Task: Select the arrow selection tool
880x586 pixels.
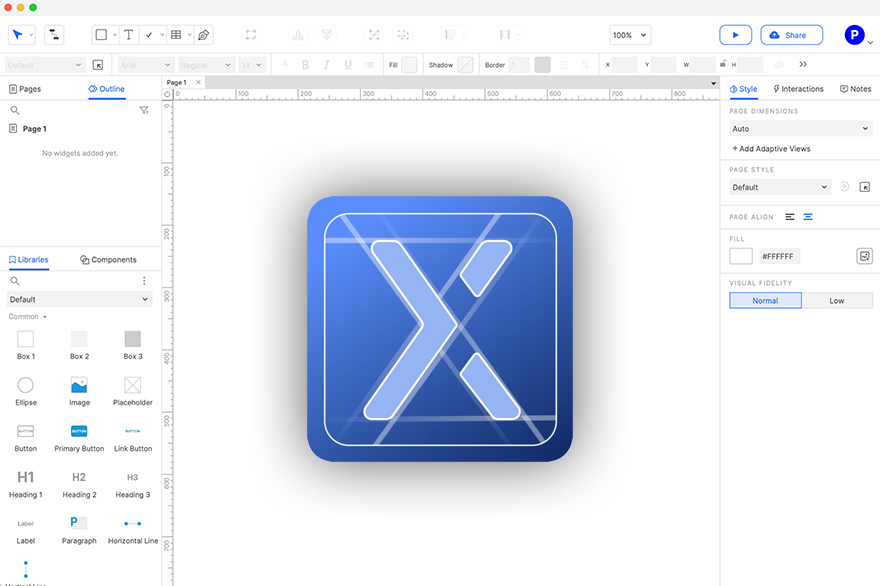Action: point(18,34)
